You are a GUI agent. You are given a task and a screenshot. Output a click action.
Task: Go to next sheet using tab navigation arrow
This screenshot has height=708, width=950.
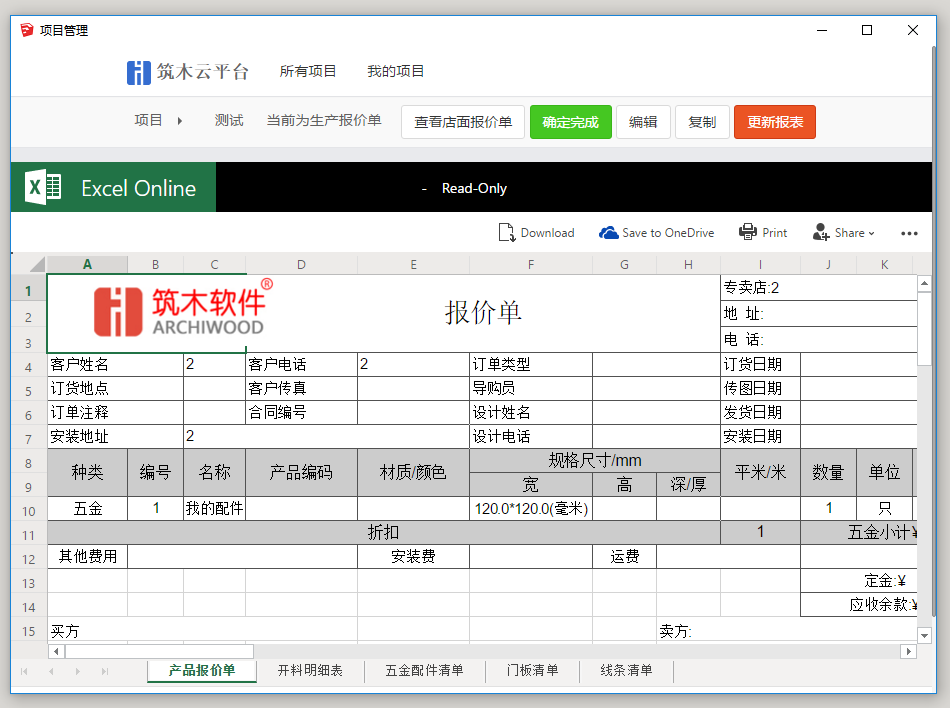click(x=77, y=671)
